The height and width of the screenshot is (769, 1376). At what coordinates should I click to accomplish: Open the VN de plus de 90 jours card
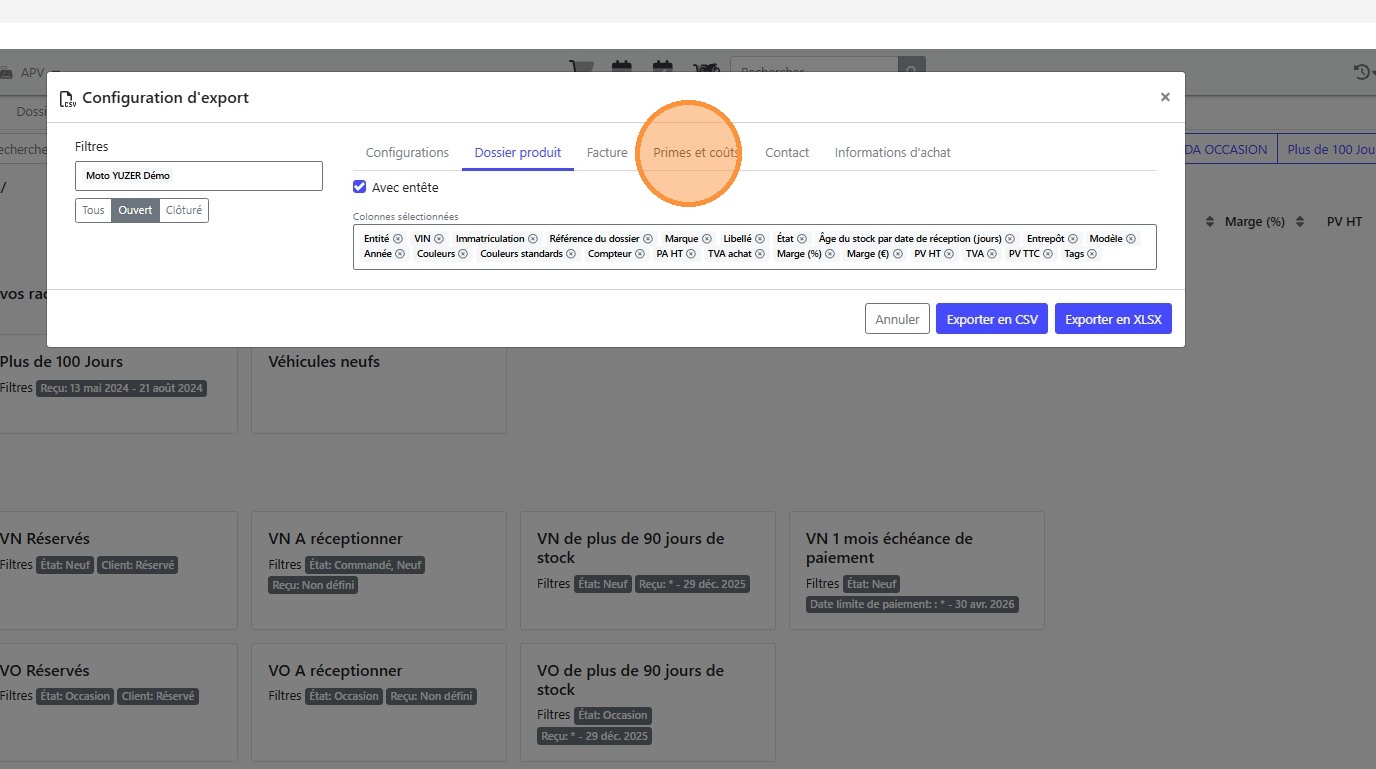[648, 570]
